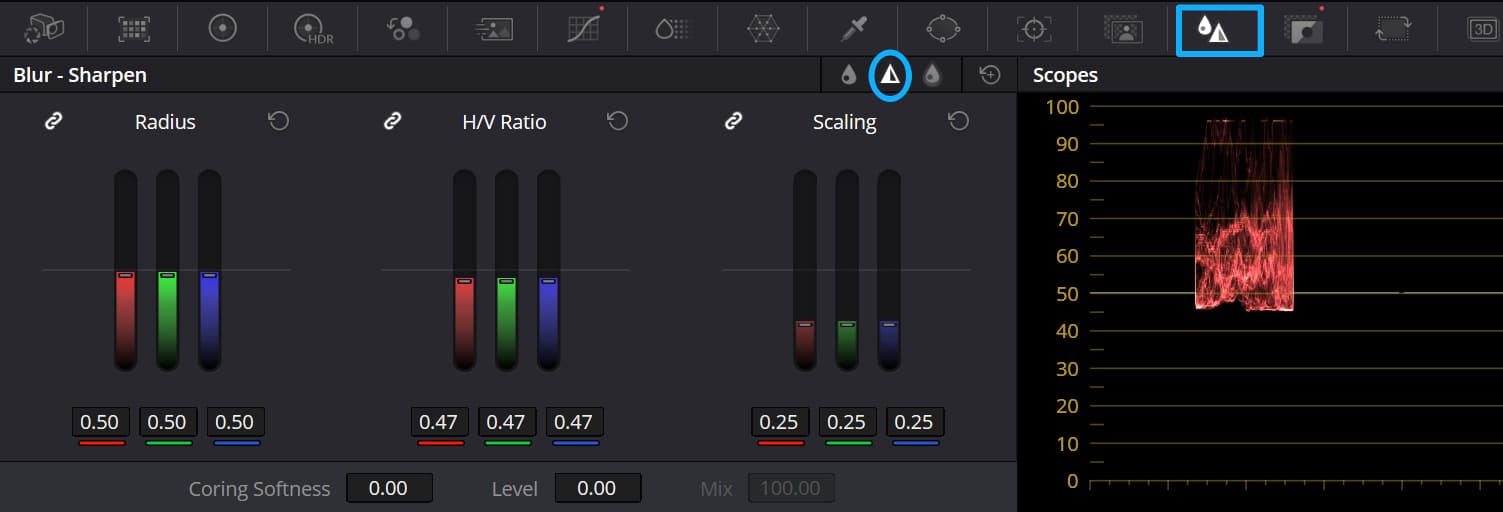Click the Level label
Viewport: 1503px width, 512px height.
coord(514,489)
